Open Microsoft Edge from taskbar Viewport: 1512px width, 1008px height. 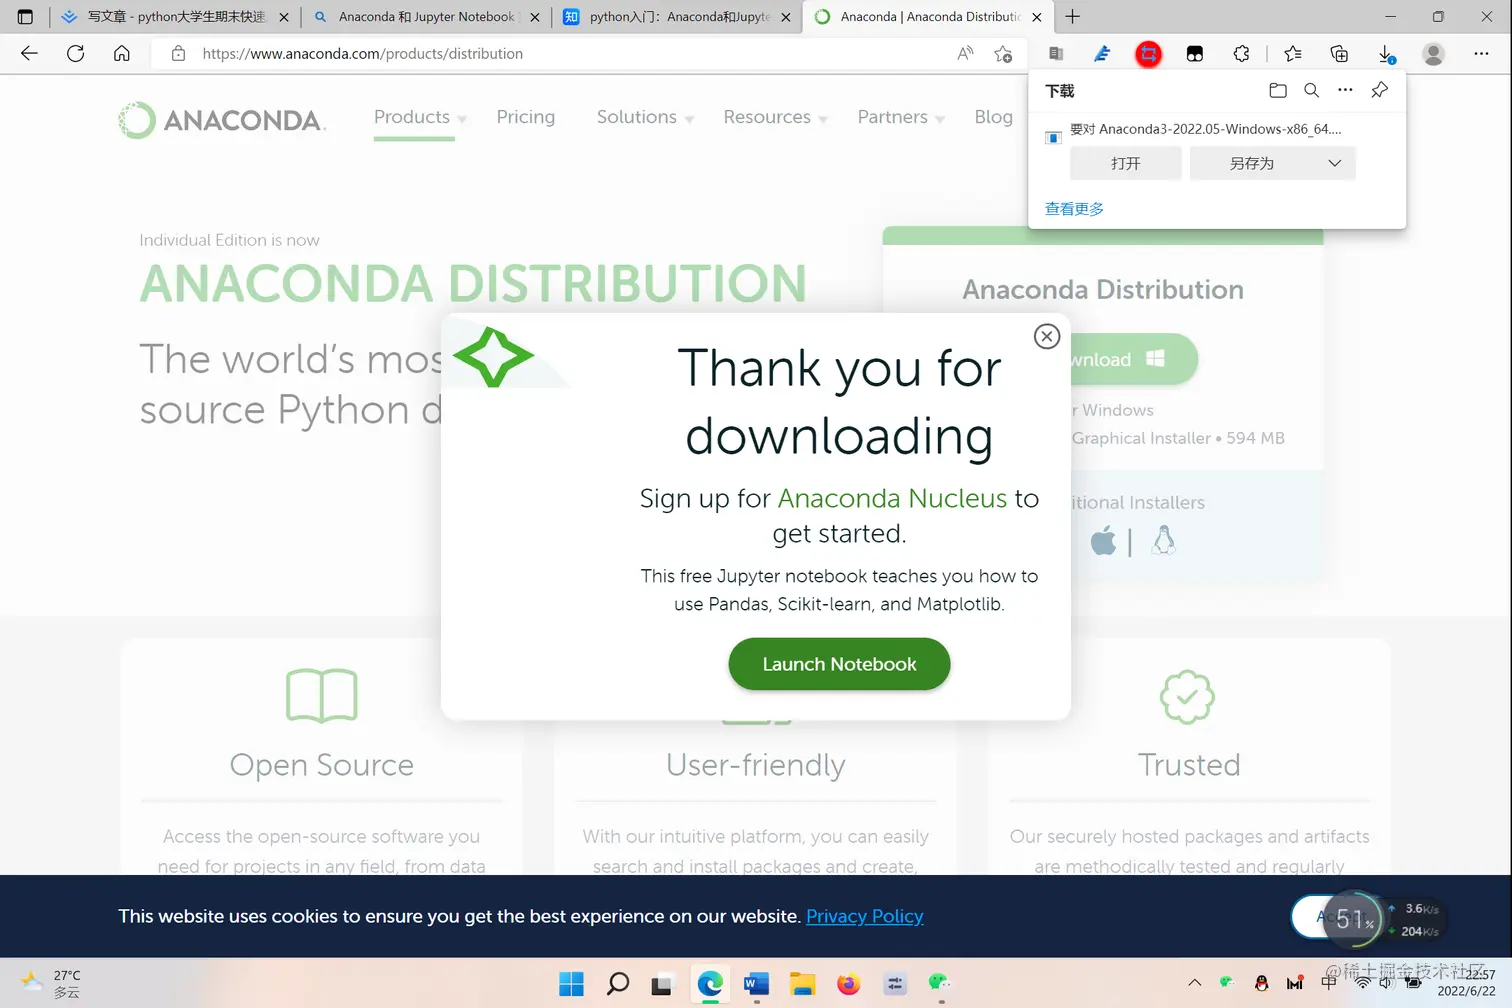(x=710, y=984)
